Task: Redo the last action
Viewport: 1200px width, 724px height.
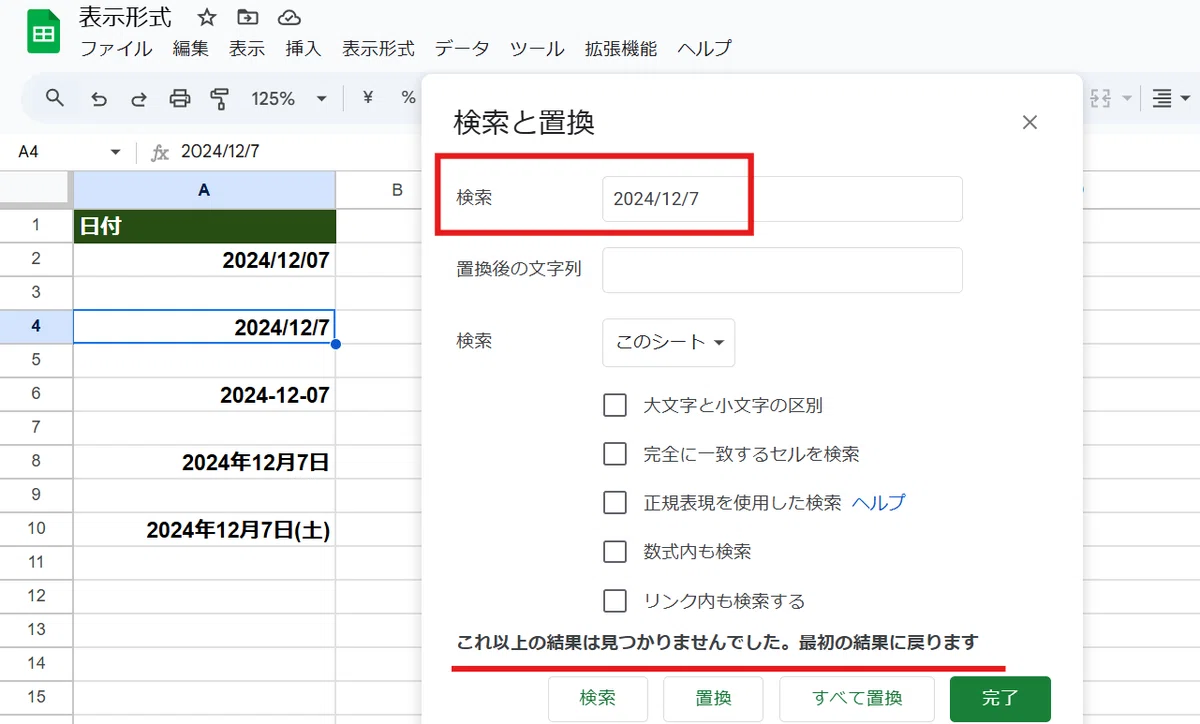Action: tap(139, 98)
